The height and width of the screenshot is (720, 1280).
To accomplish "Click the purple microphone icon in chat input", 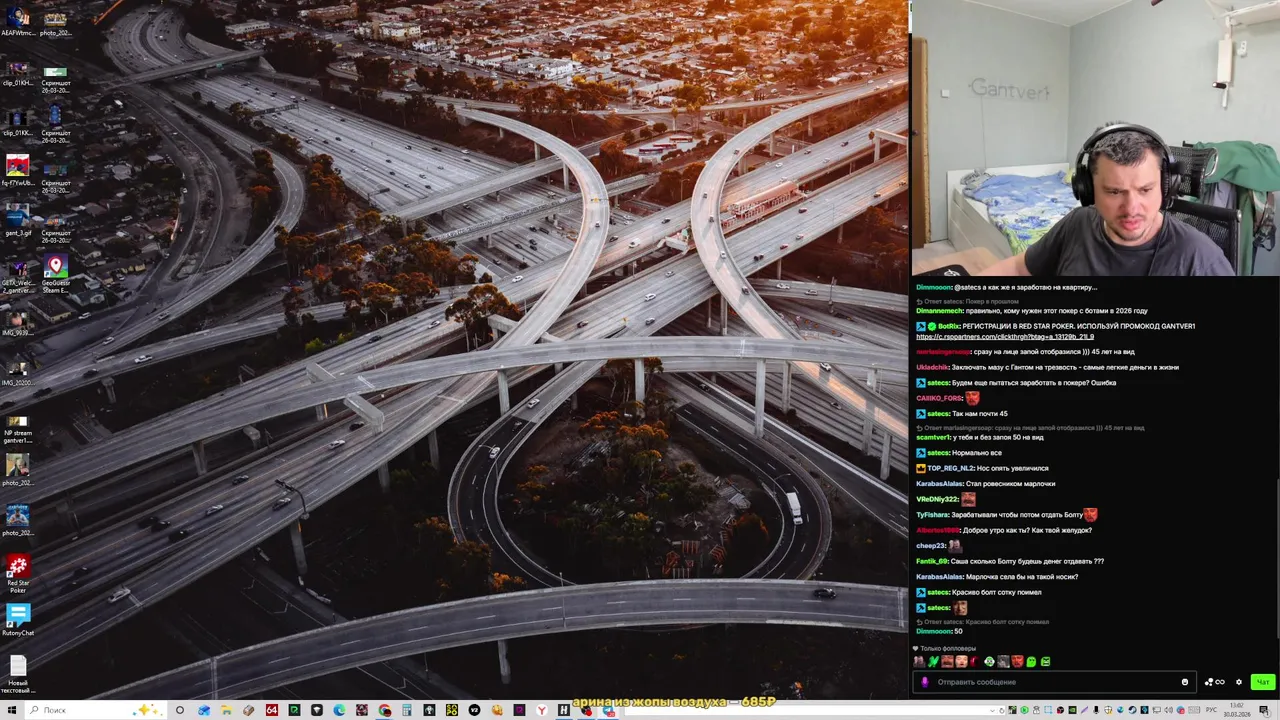I will (925, 682).
